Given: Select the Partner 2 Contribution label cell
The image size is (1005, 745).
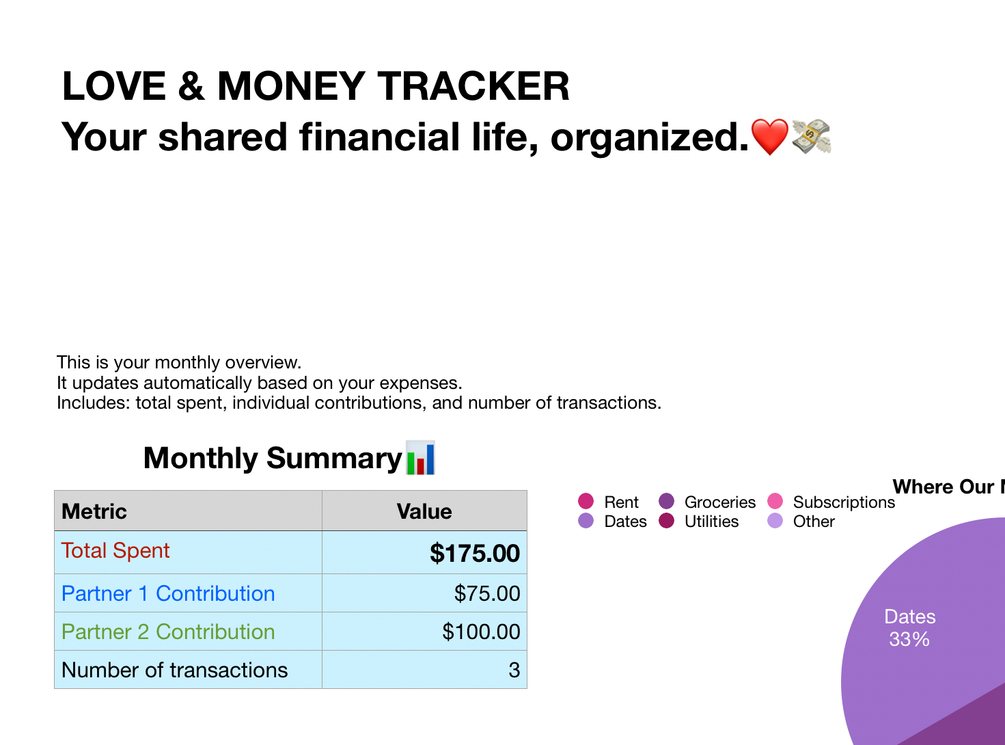Looking at the screenshot, I should (188, 632).
